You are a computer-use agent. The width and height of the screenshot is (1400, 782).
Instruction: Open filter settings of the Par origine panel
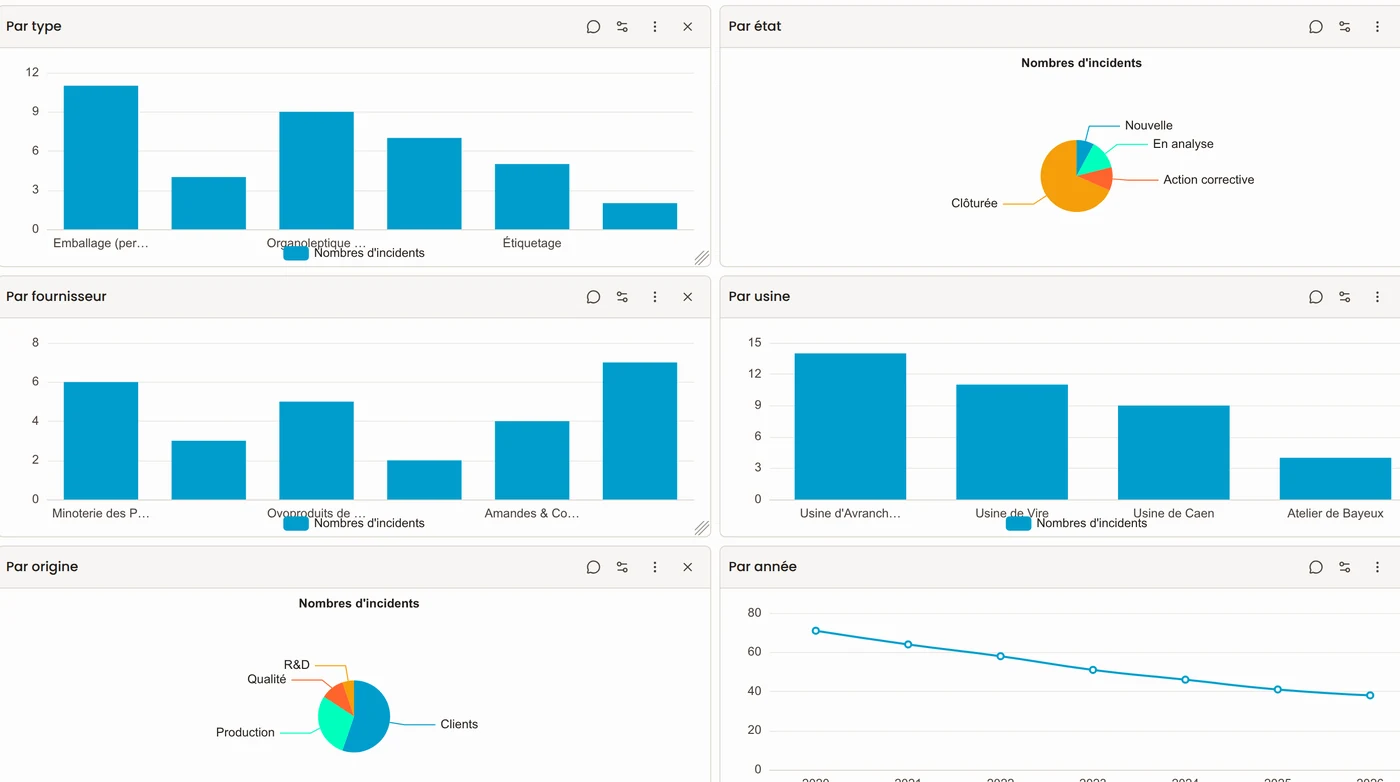click(622, 567)
